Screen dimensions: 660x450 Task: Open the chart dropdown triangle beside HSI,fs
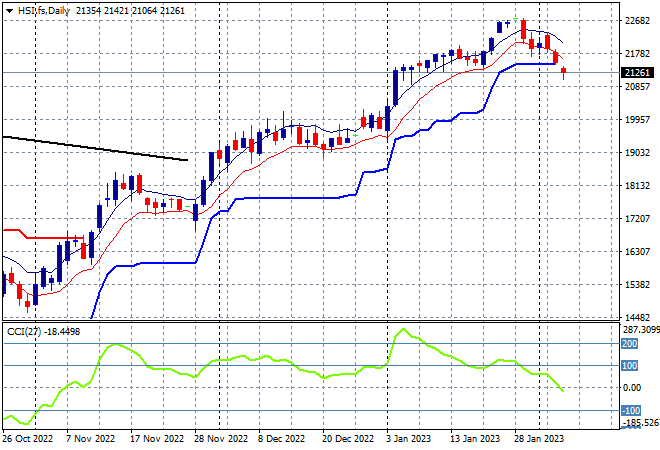point(9,11)
